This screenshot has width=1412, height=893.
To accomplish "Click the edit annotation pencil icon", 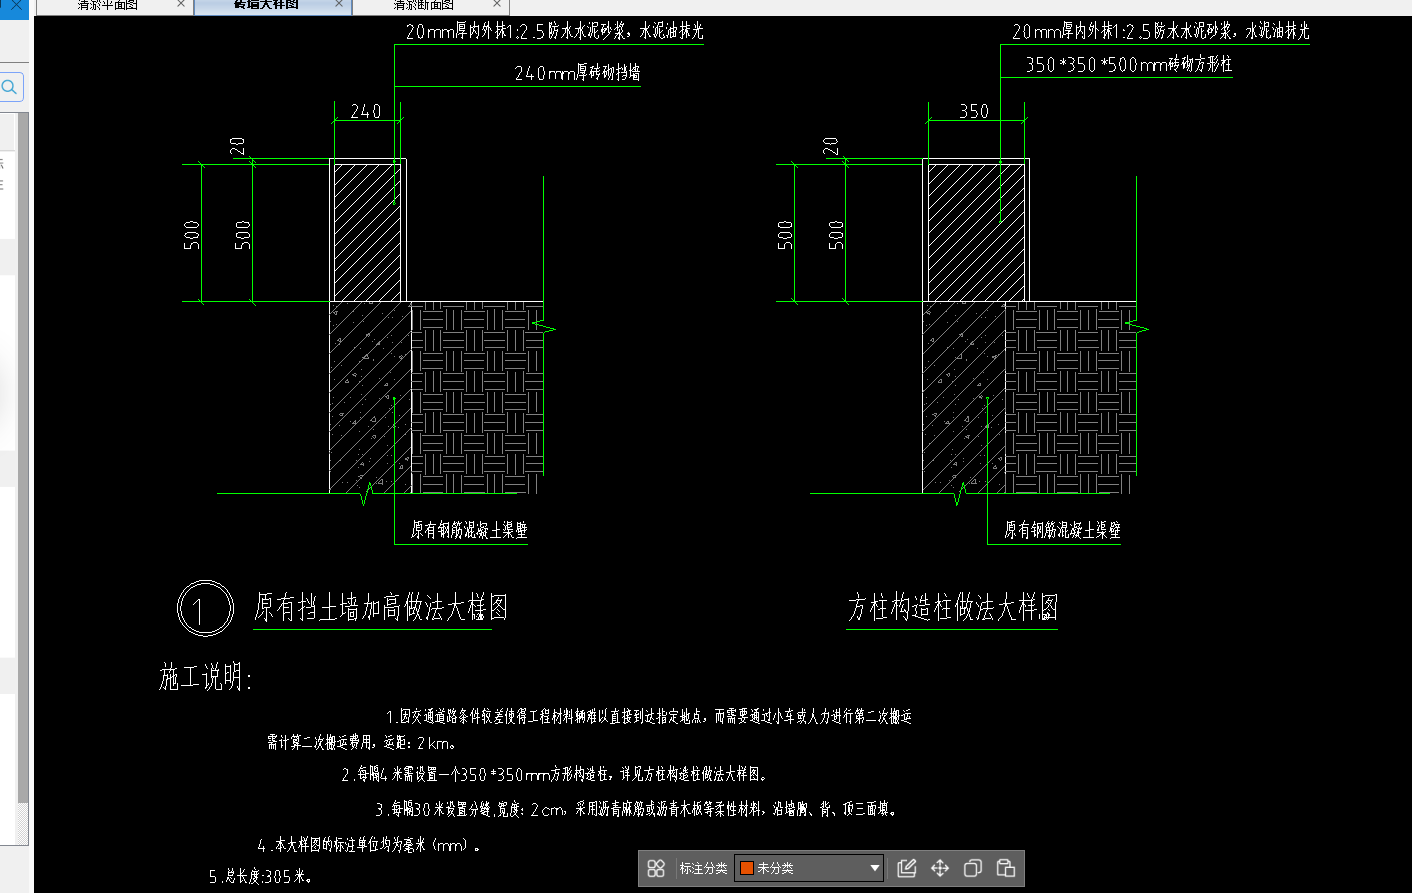I will pyautogui.click(x=907, y=868).
